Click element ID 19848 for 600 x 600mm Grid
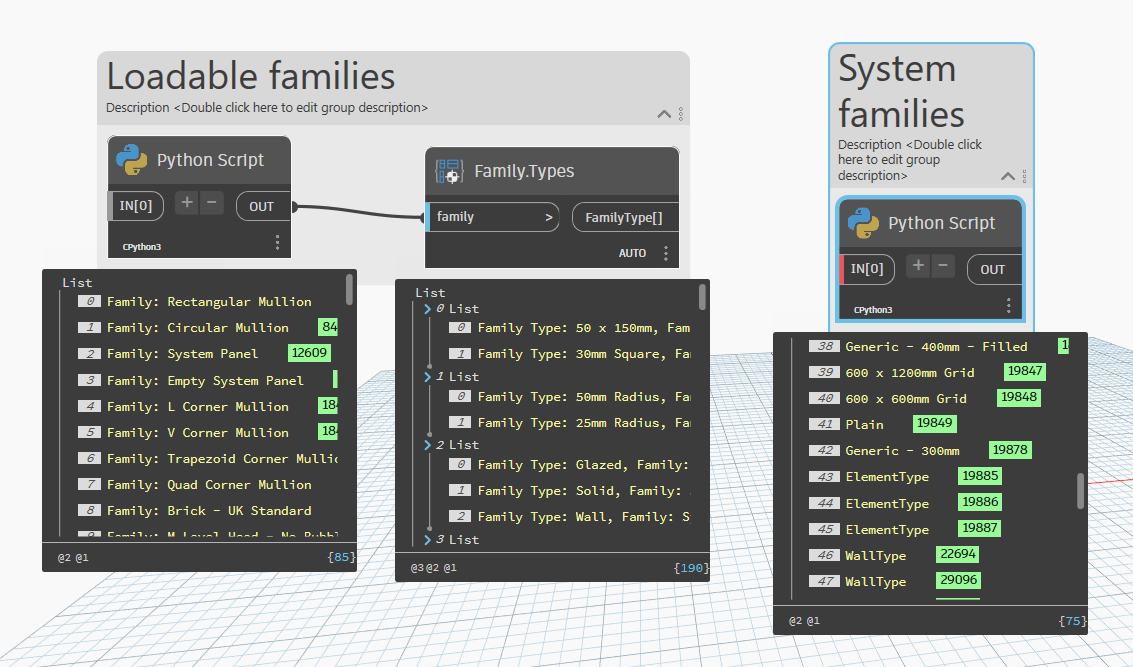Viewport: 1133px width, 667px height. (x=1019, y=397)
